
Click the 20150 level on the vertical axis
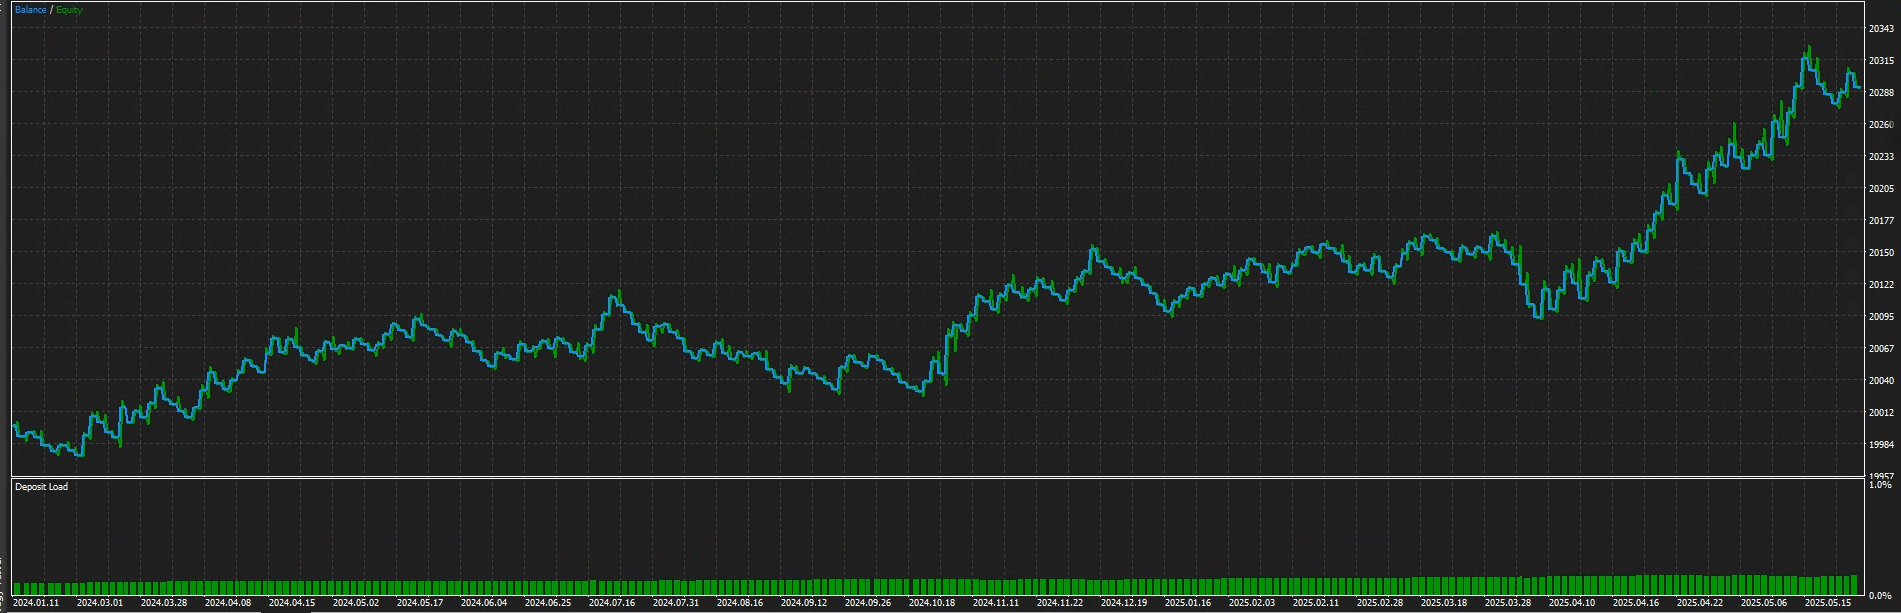[1881, 253]
